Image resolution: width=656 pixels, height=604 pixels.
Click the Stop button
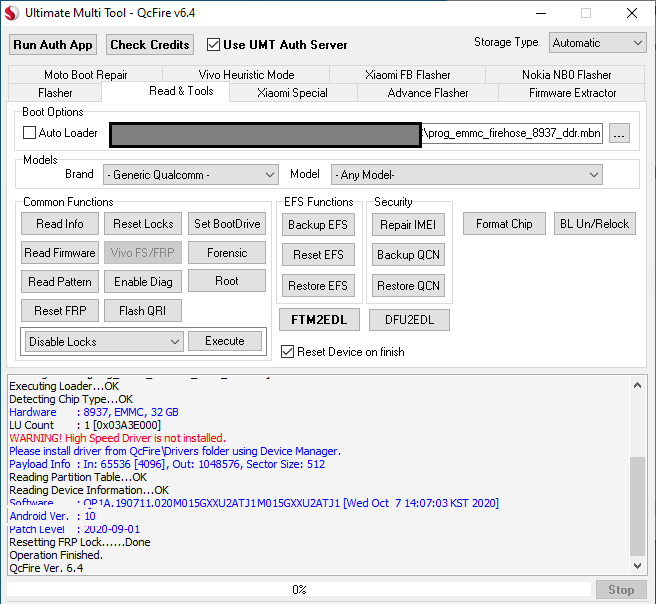pos(621,589)
